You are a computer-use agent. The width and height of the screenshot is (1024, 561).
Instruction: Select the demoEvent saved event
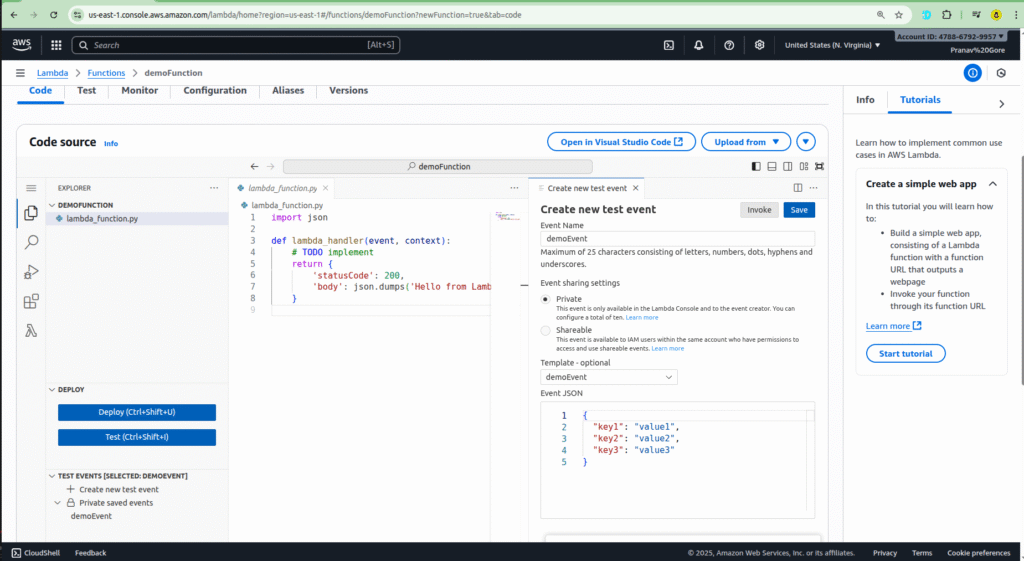point(91,516)
